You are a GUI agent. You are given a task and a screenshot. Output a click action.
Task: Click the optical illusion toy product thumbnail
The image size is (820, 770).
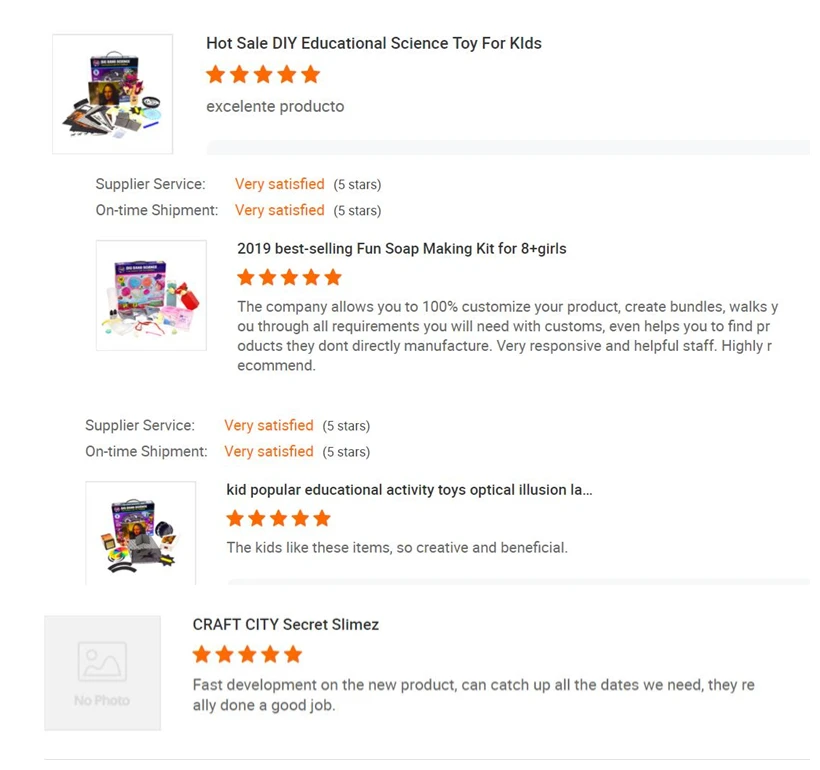tap(140, 533)
